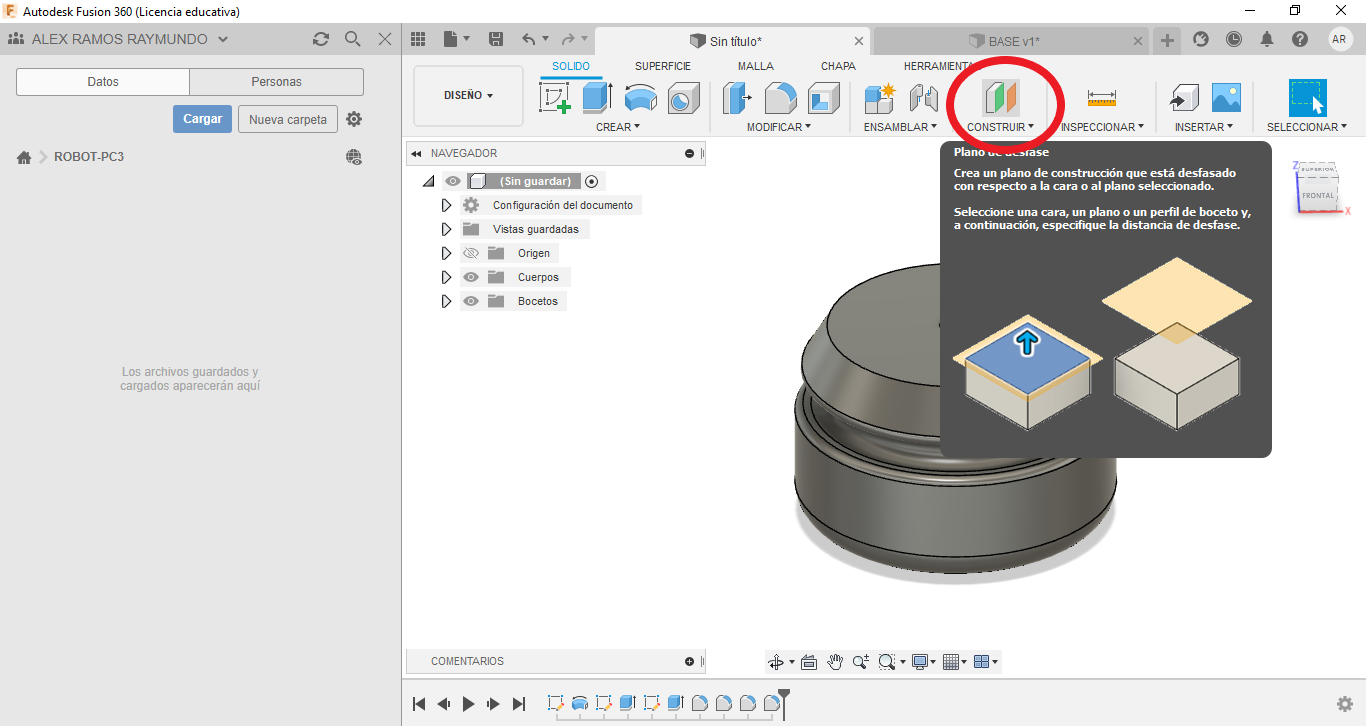Activate the Pan hand tool
This screenshot has width=1366, height=726.
point(835,662)
